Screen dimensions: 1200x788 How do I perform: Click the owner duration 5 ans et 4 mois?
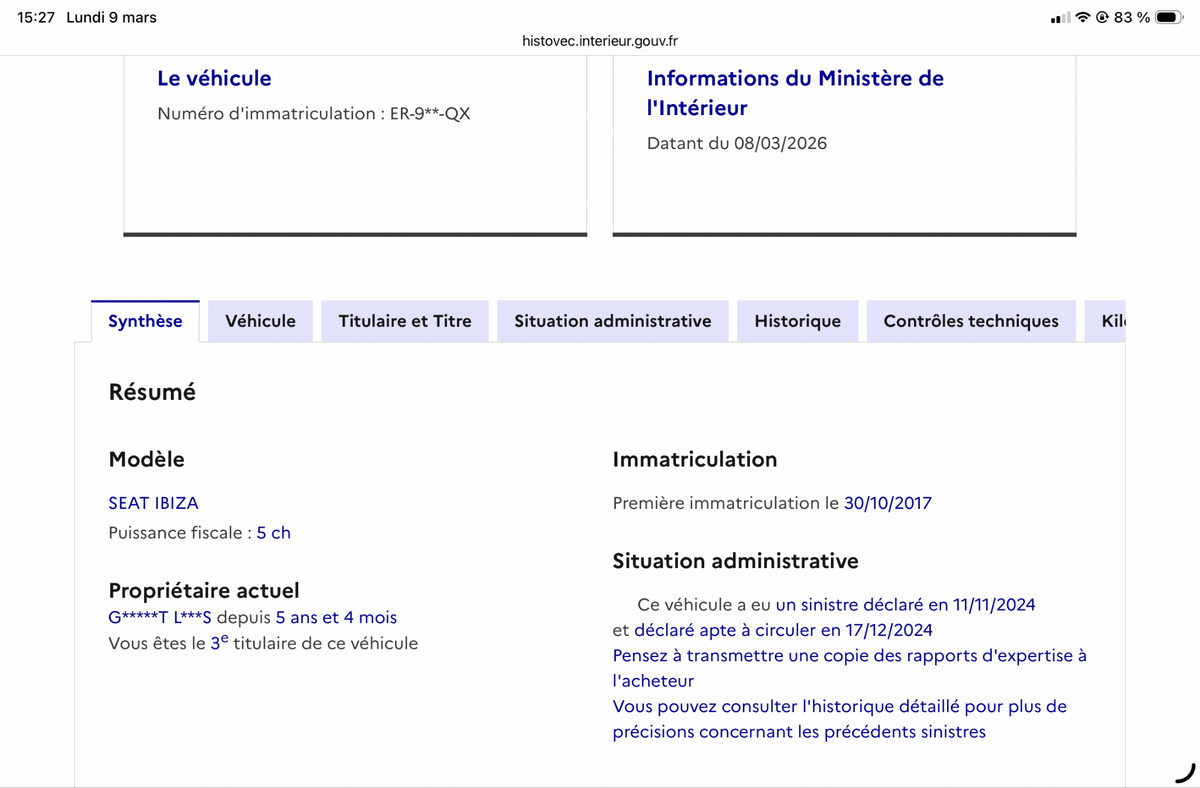click(x=336, y=618)
